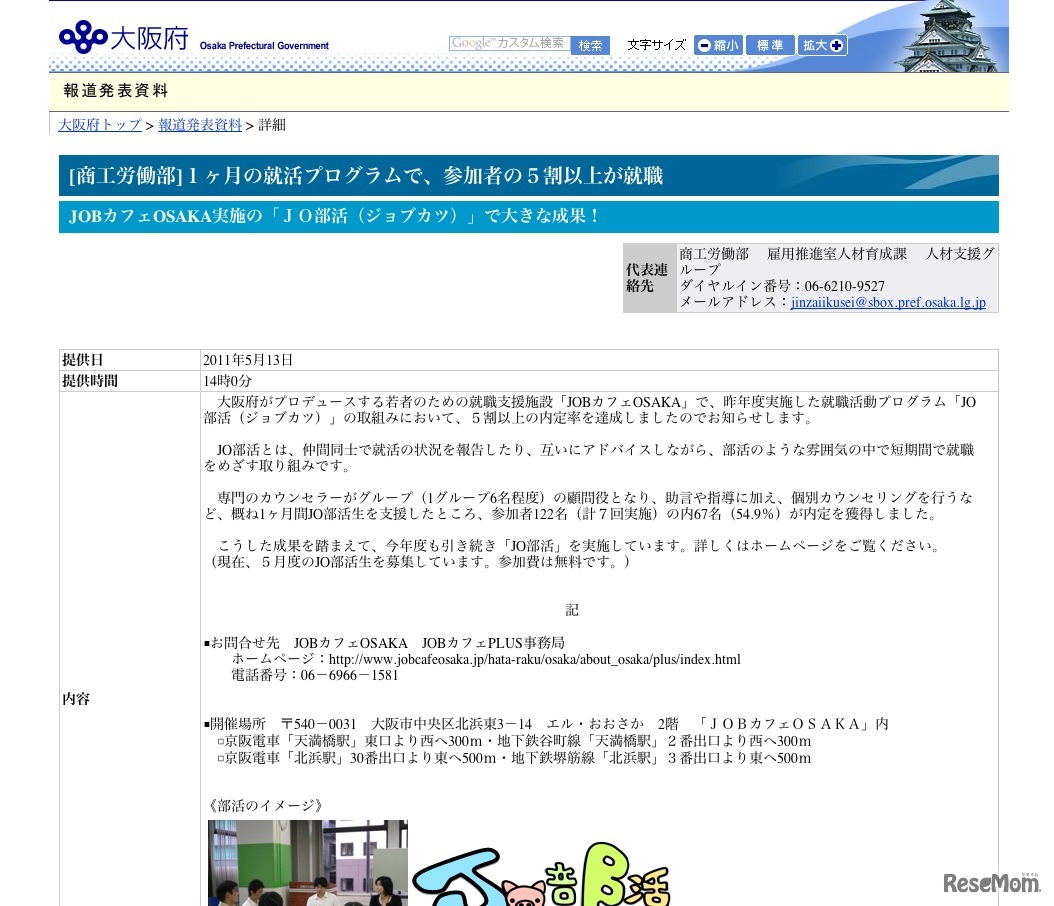
Task: Click the 内容 row label
Action: pyautogui.click(x=76, y=699)
